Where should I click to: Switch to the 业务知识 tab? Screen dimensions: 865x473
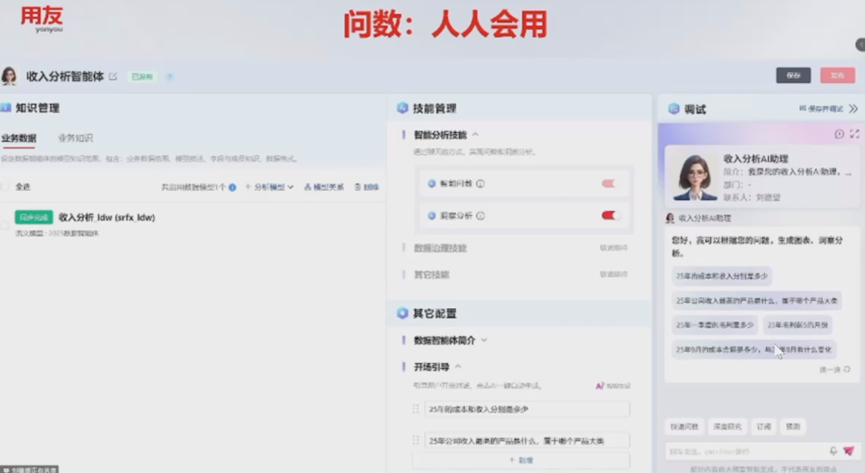[x=76, y=138]
